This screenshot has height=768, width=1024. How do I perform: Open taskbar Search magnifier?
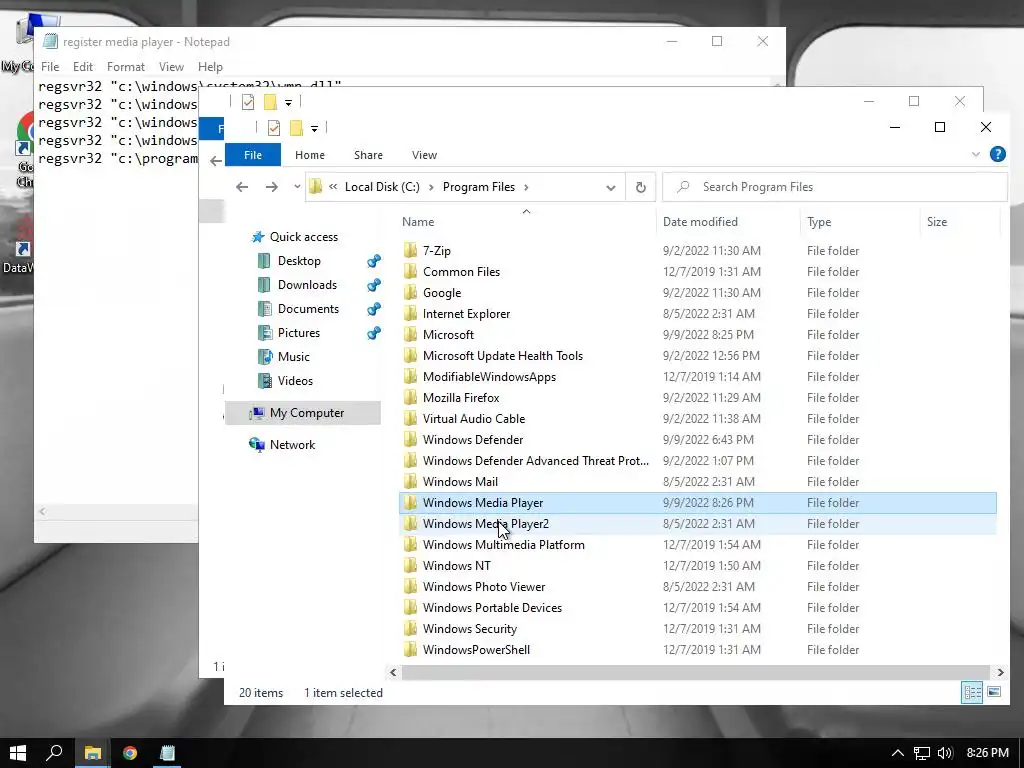click(54, 753)
